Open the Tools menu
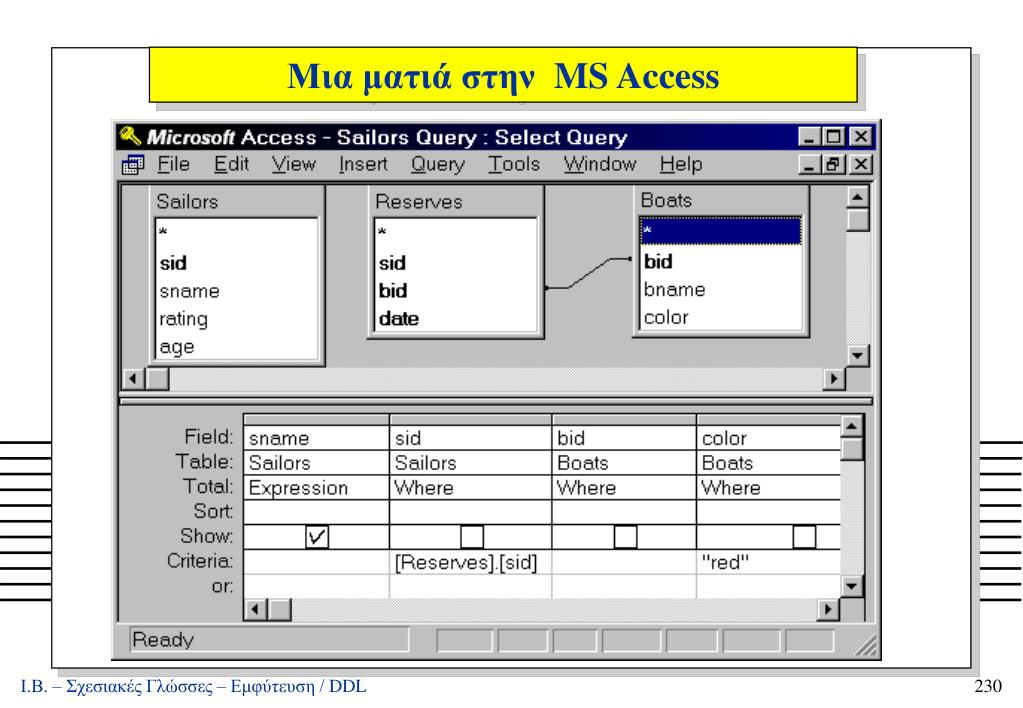Screen dimensions: 1023x708 click(514, 164)
